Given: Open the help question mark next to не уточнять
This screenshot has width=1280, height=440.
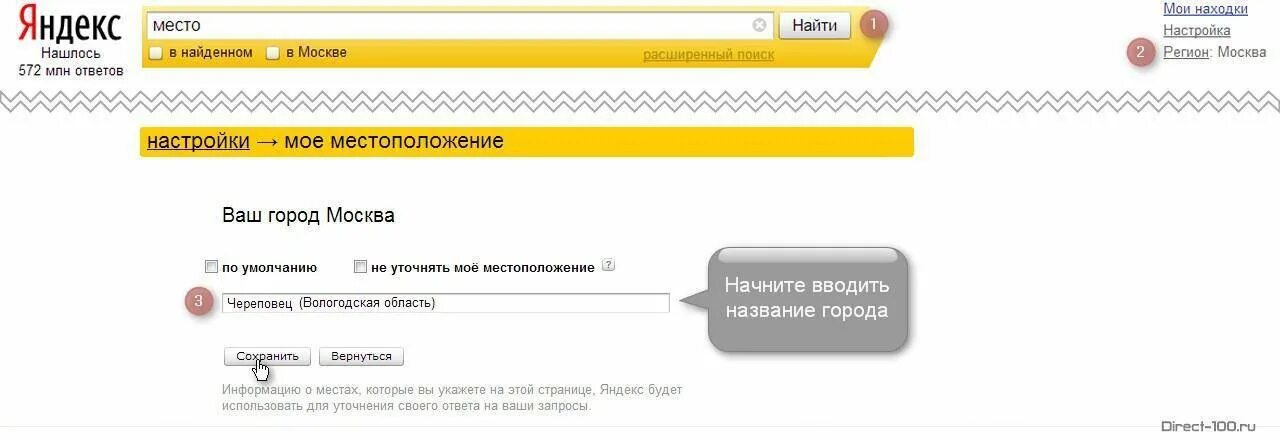Looking at the screenshot, I should [x=608, y=266].
